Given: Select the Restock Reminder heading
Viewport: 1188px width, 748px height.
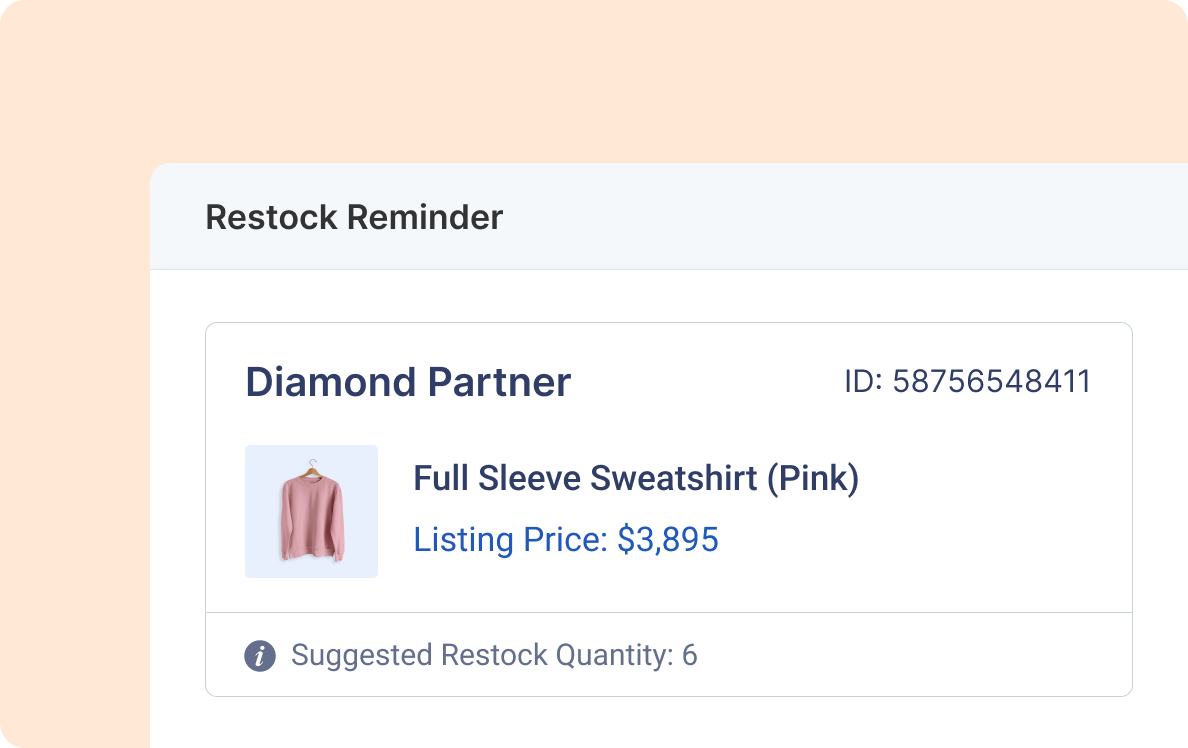Looking at the screenshot, I should coord(354,217).
